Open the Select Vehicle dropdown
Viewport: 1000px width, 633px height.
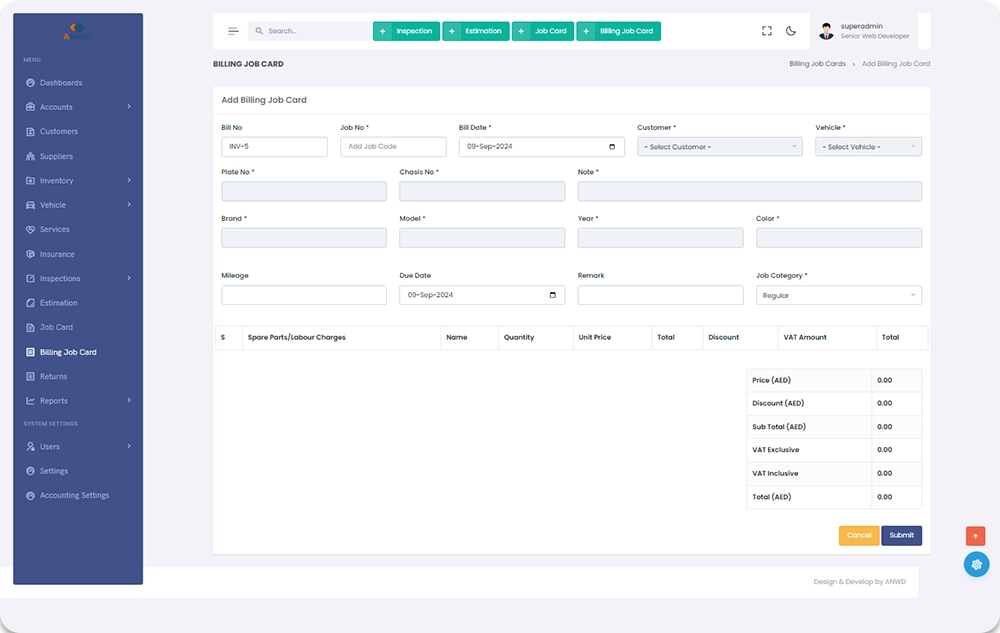[x=868, y=147]
